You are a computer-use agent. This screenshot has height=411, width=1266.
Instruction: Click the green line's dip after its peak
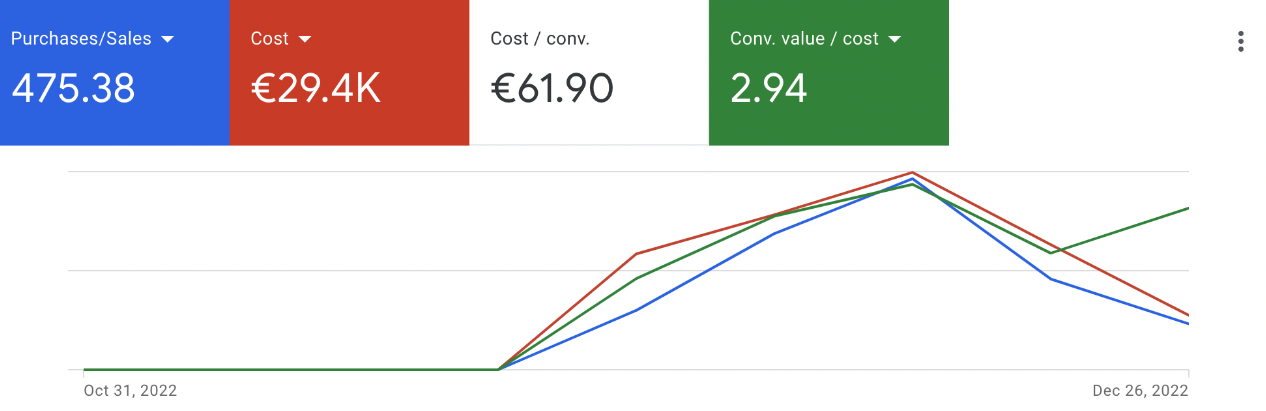[1050, 253]
